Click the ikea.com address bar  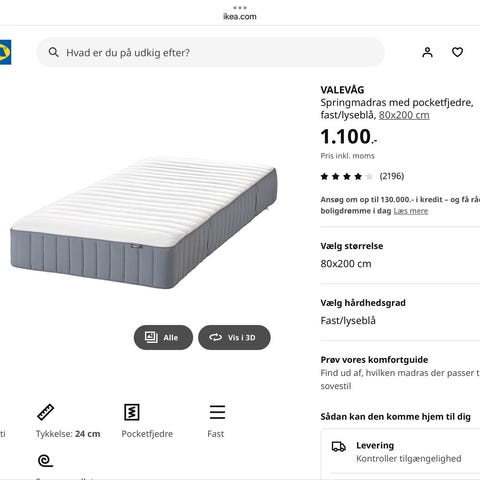[240, 16]
